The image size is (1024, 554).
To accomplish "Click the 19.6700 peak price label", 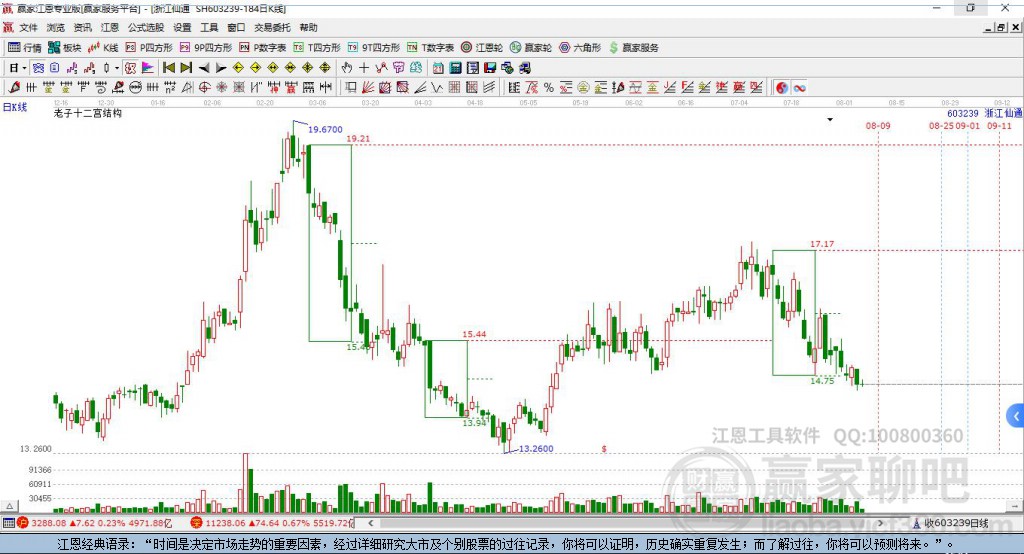I will pyautogui.click(x=325, y=129).
